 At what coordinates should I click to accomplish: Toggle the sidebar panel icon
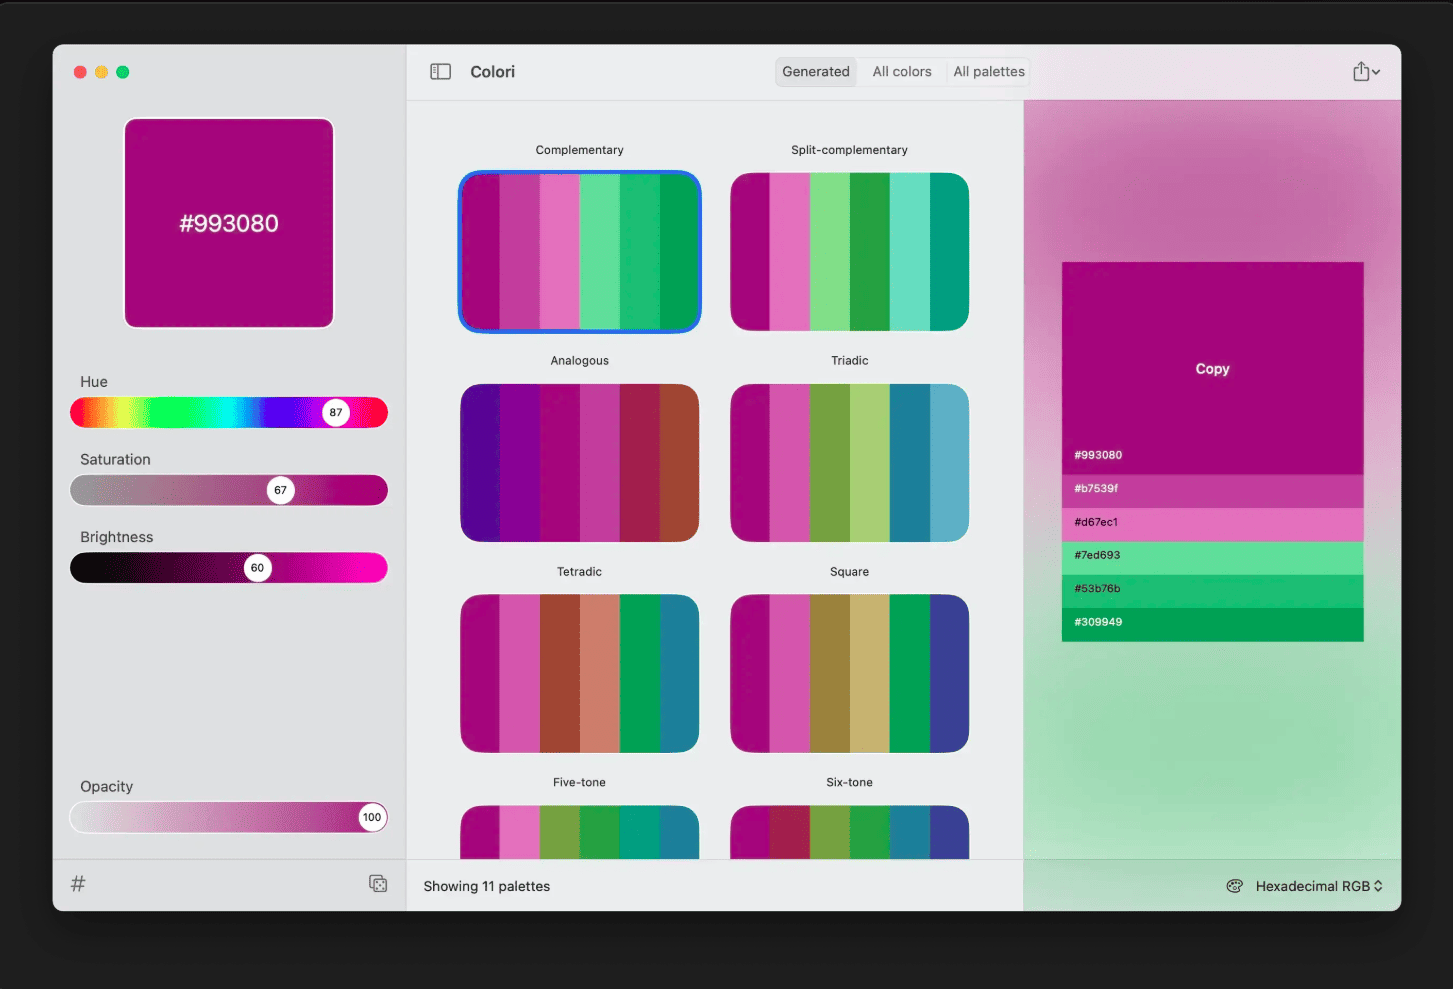pyautogui.click(x=440, y=72)
